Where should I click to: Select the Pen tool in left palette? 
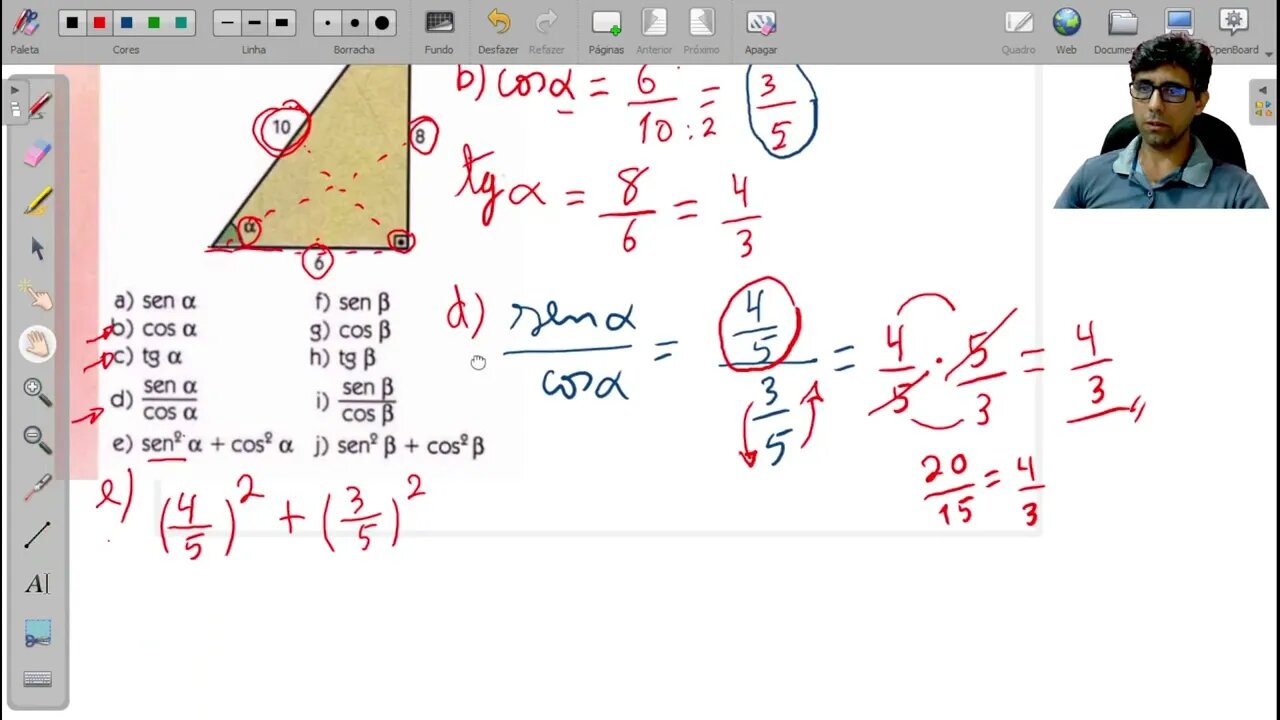(37, 105)
